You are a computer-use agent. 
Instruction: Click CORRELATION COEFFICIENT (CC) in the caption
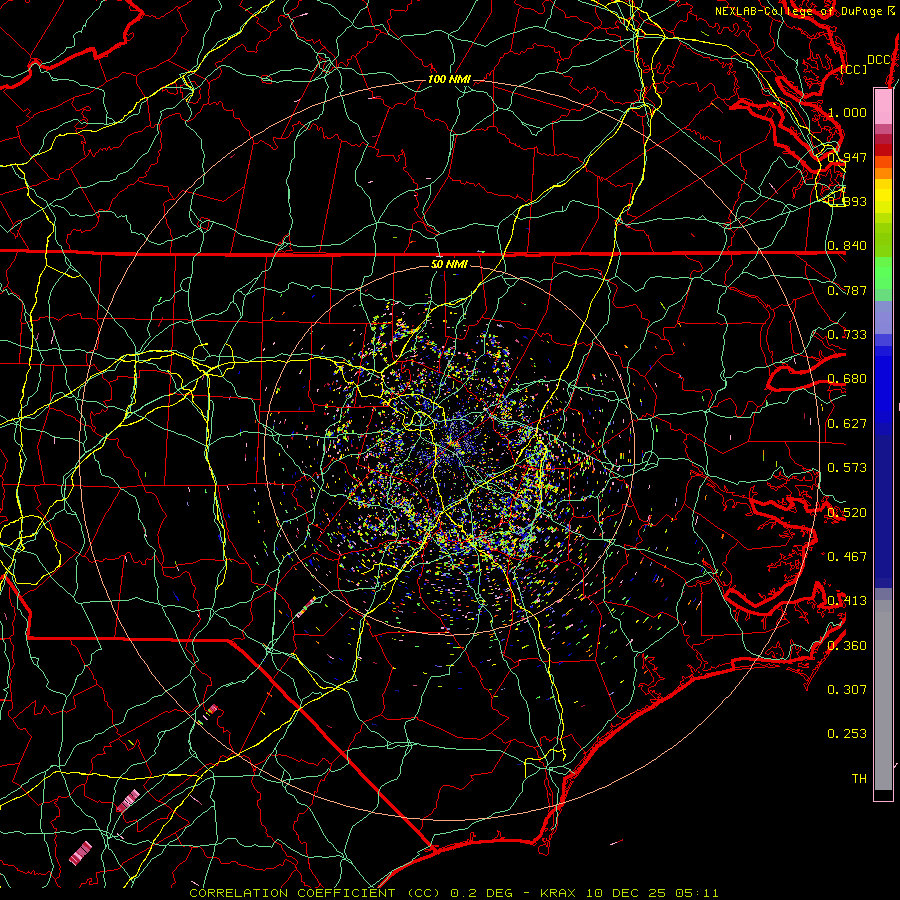click(x=315, y=893)
